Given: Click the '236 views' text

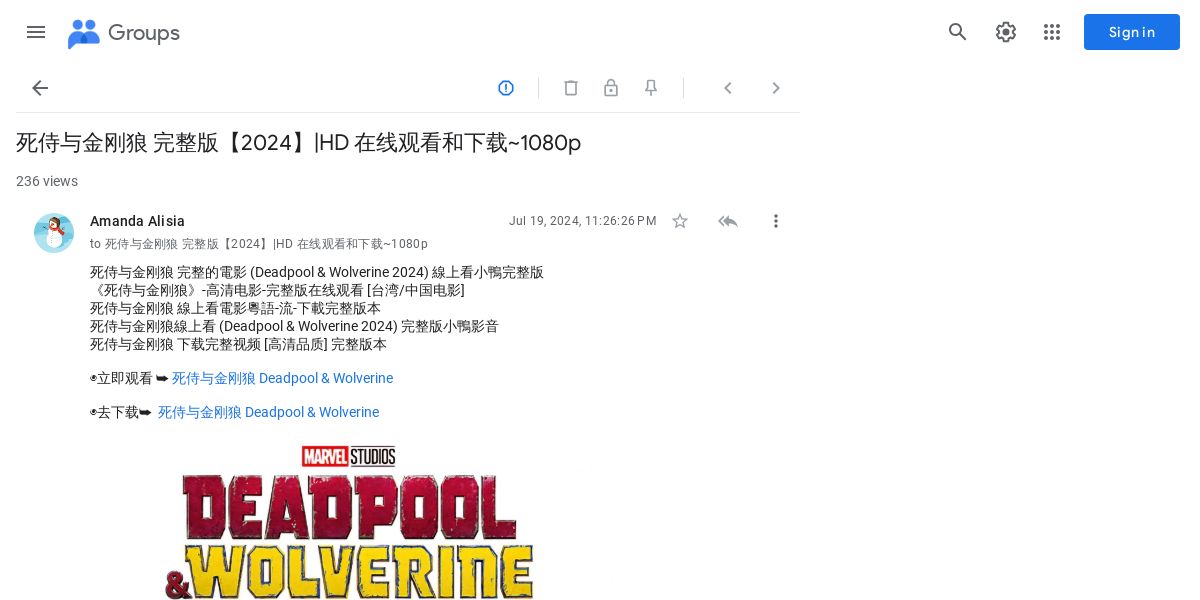Looking at the screenshot, I should click(x=47, y=181).
